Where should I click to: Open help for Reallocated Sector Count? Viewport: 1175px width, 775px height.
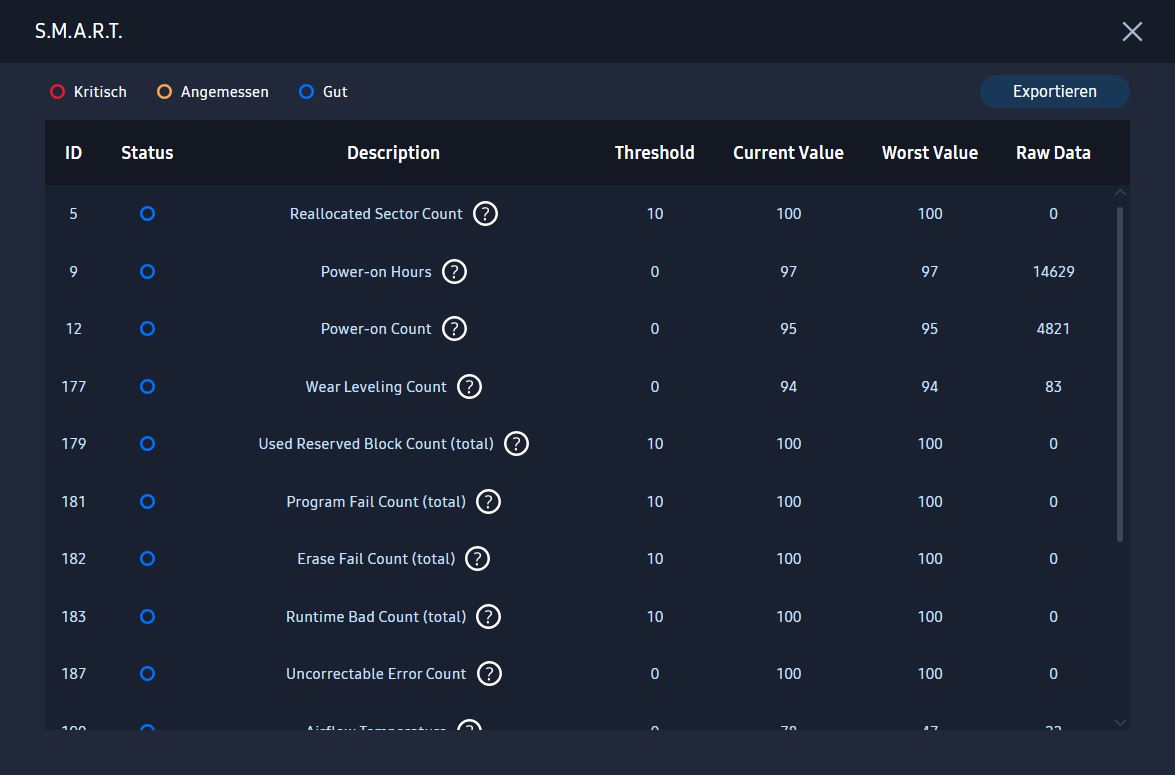(486, 214)
